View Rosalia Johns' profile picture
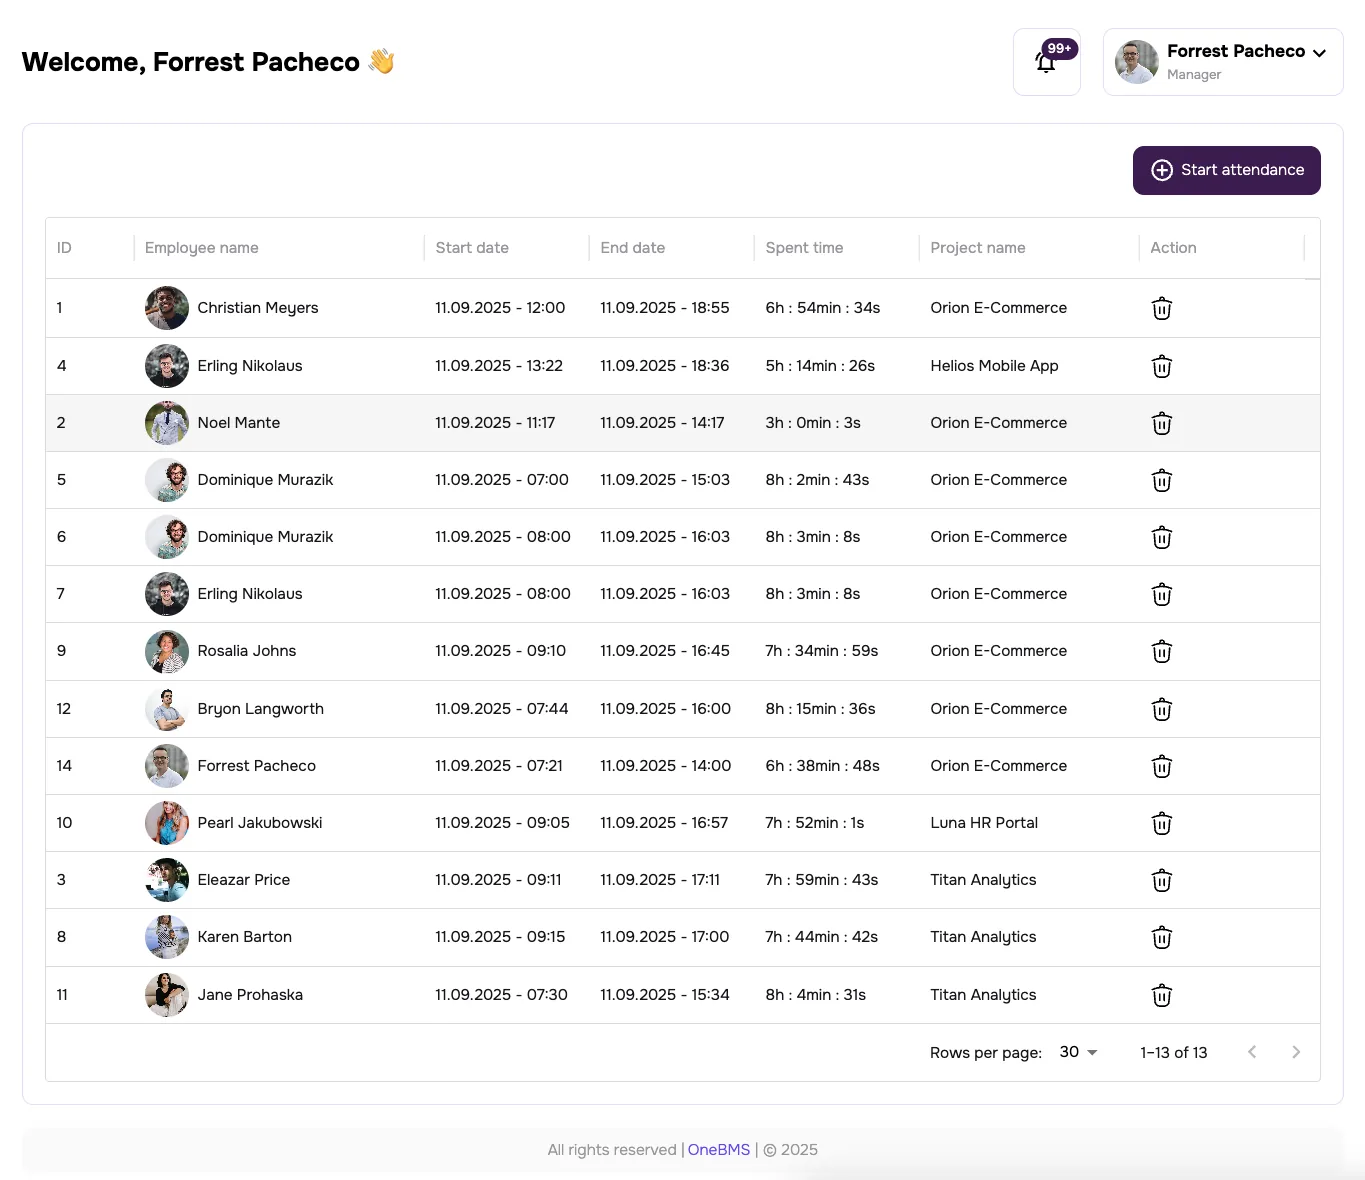This screenshot has height=1180, width=1365. [x=166, y=651]
